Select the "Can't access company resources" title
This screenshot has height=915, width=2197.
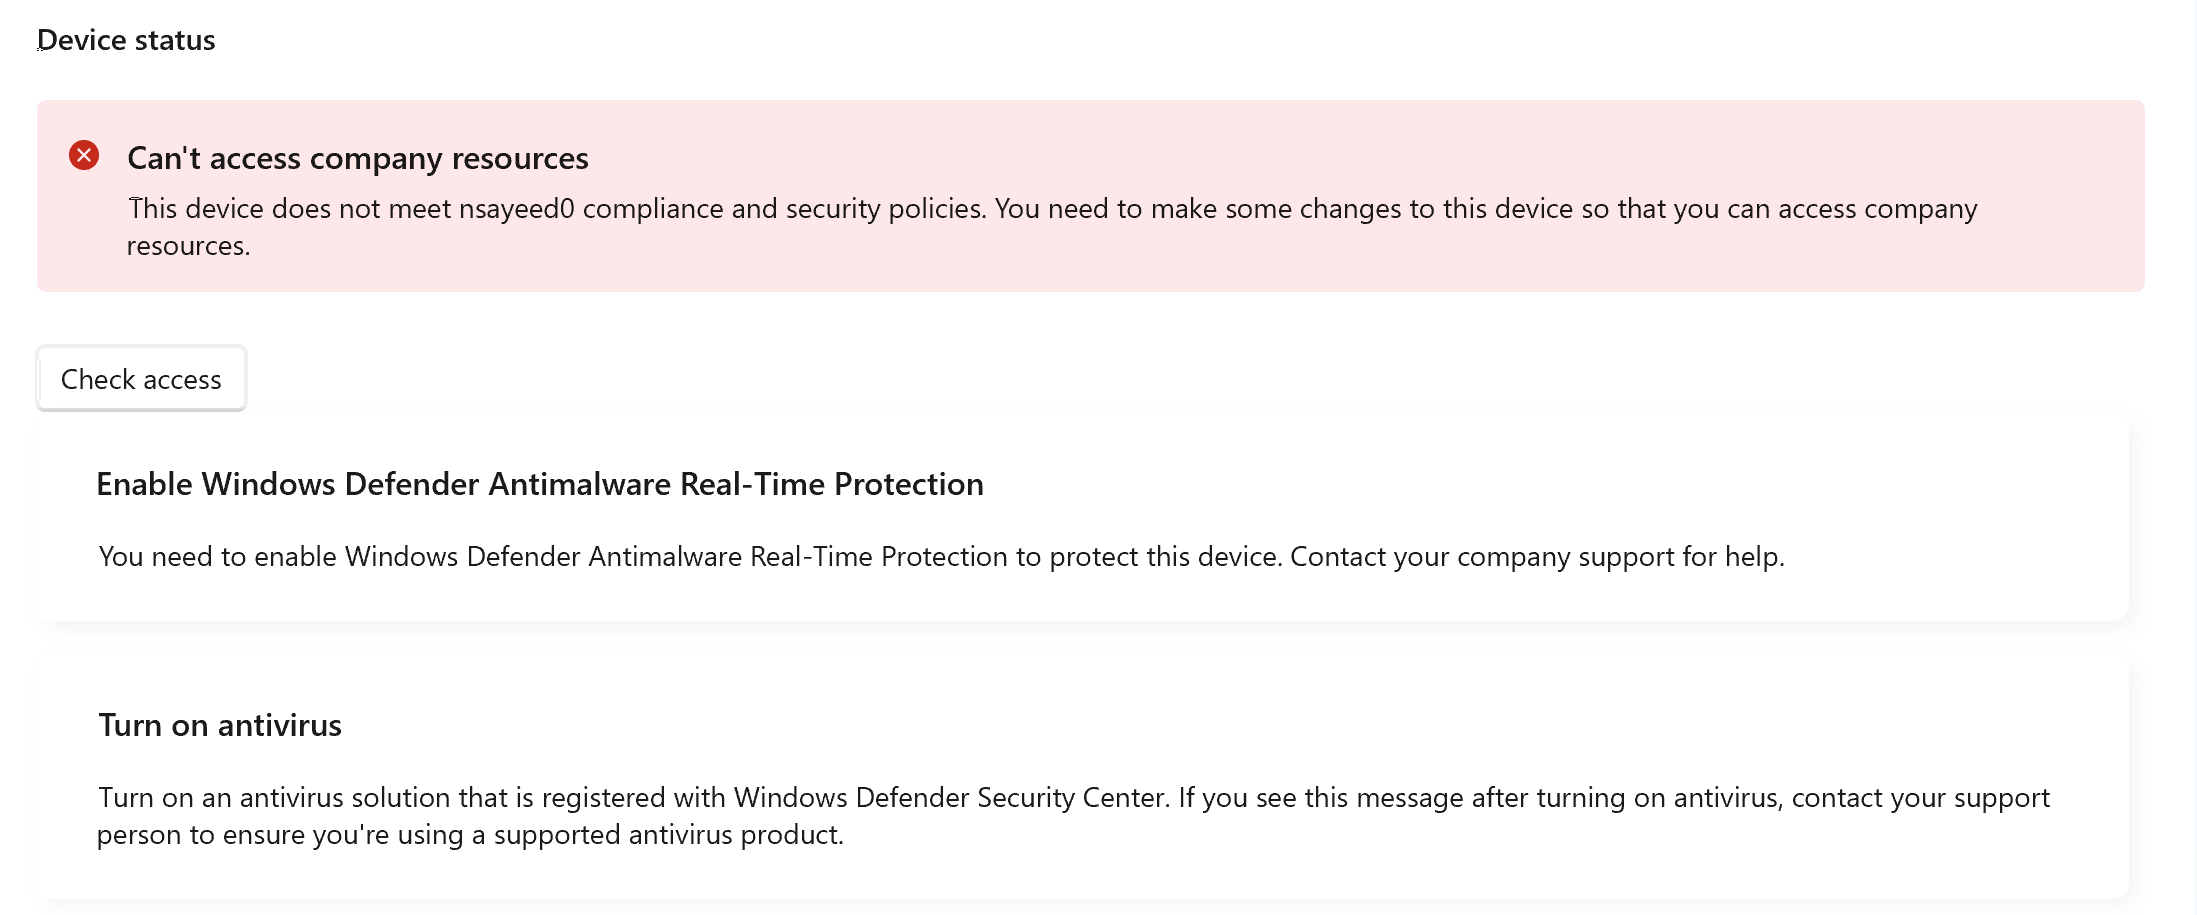pyautogui.click(x=357, y=158)
